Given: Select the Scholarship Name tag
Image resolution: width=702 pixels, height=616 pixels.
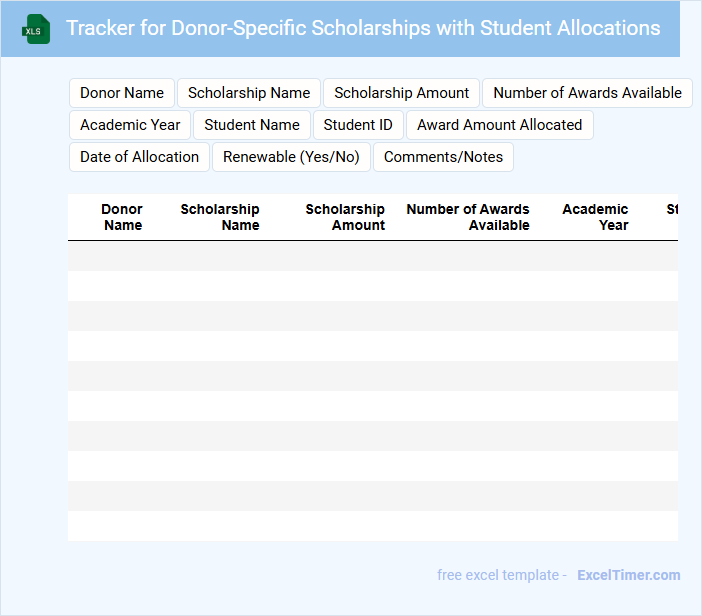Looking at the screenshot, I should pos(249,93).
